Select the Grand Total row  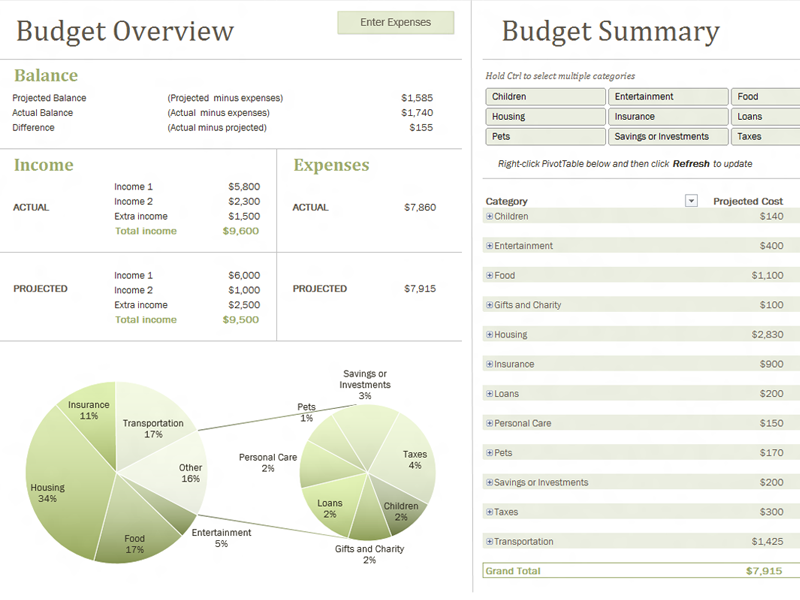641,571
